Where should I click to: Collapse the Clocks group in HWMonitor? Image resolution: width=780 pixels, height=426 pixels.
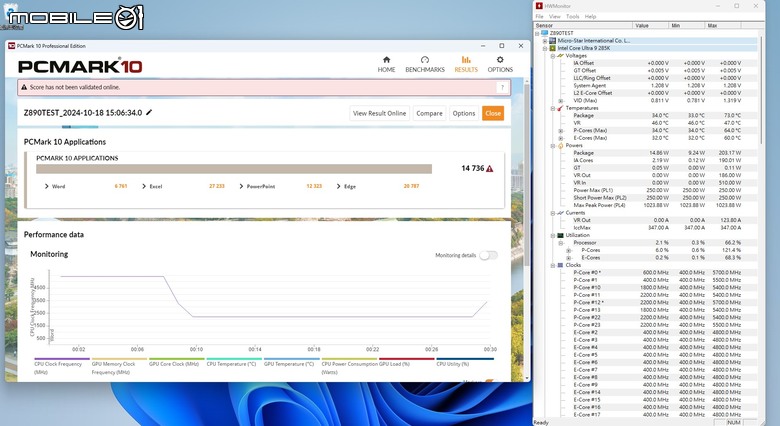coord(553,265)
